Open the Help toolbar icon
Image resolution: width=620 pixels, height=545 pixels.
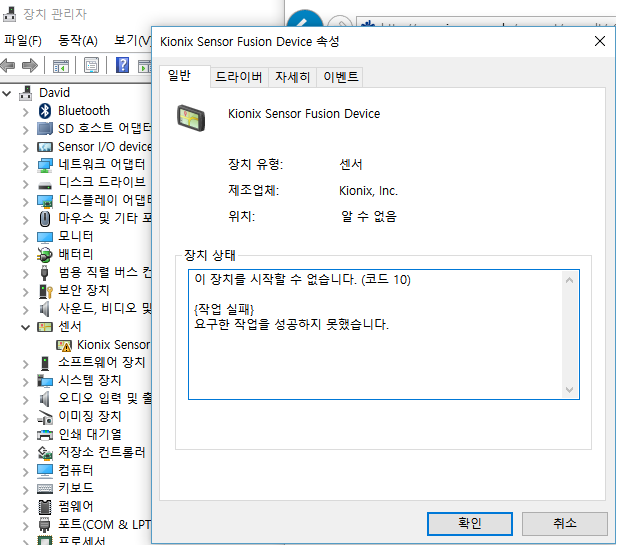click(123, 65)
